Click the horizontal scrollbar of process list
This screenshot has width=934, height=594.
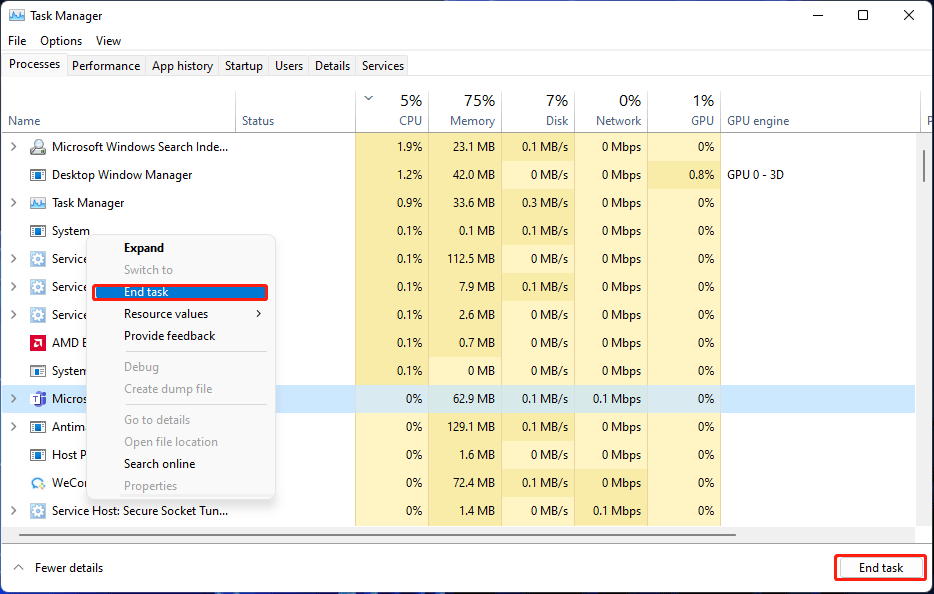point(377,535)
